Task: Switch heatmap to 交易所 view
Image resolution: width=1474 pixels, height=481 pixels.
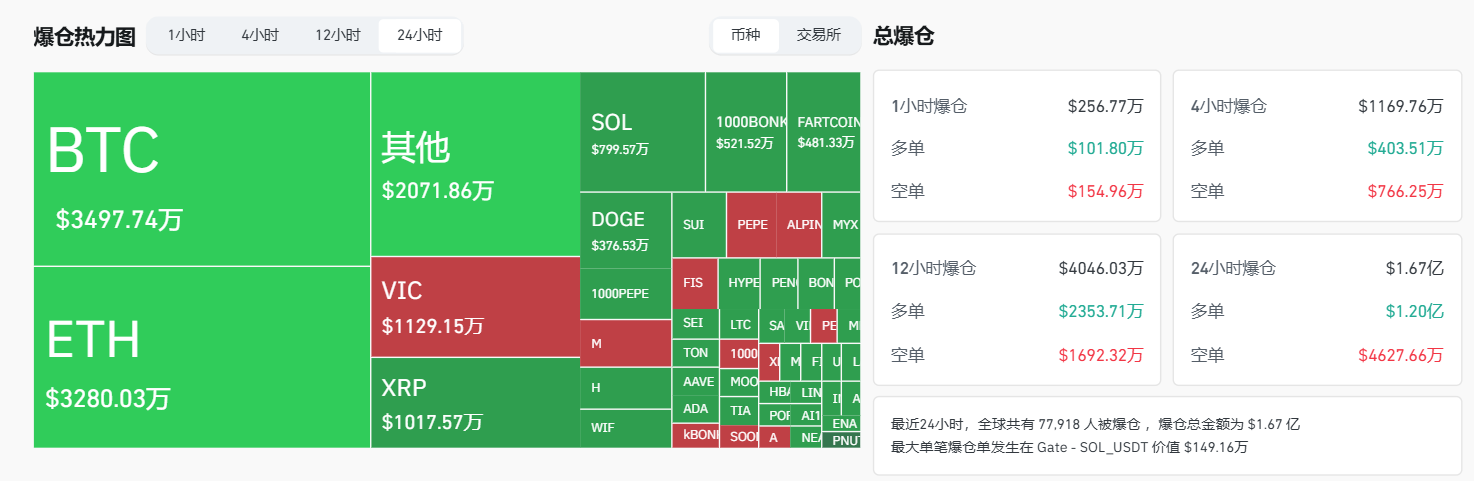Action: (x=819, y=36)
